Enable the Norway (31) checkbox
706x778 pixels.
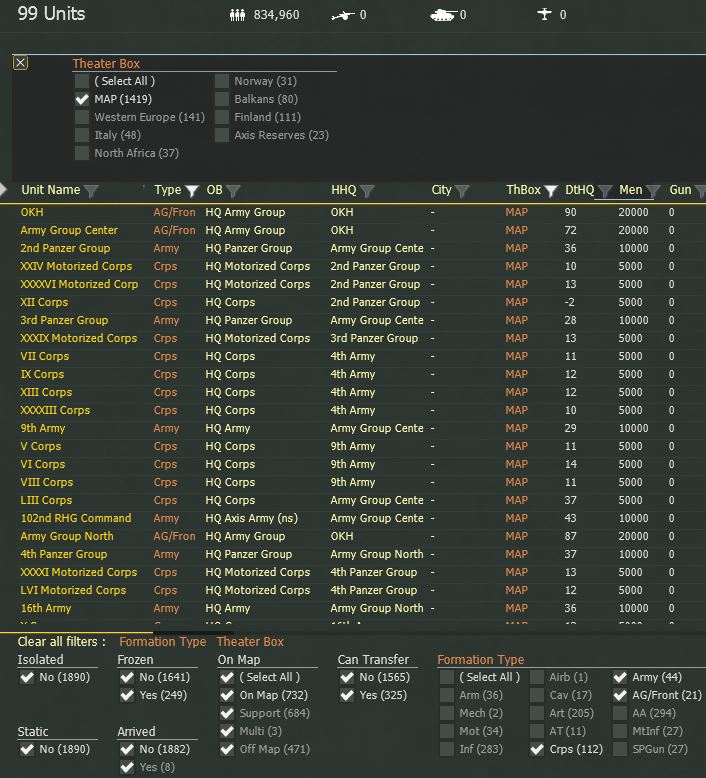click(x=222, y=81)
